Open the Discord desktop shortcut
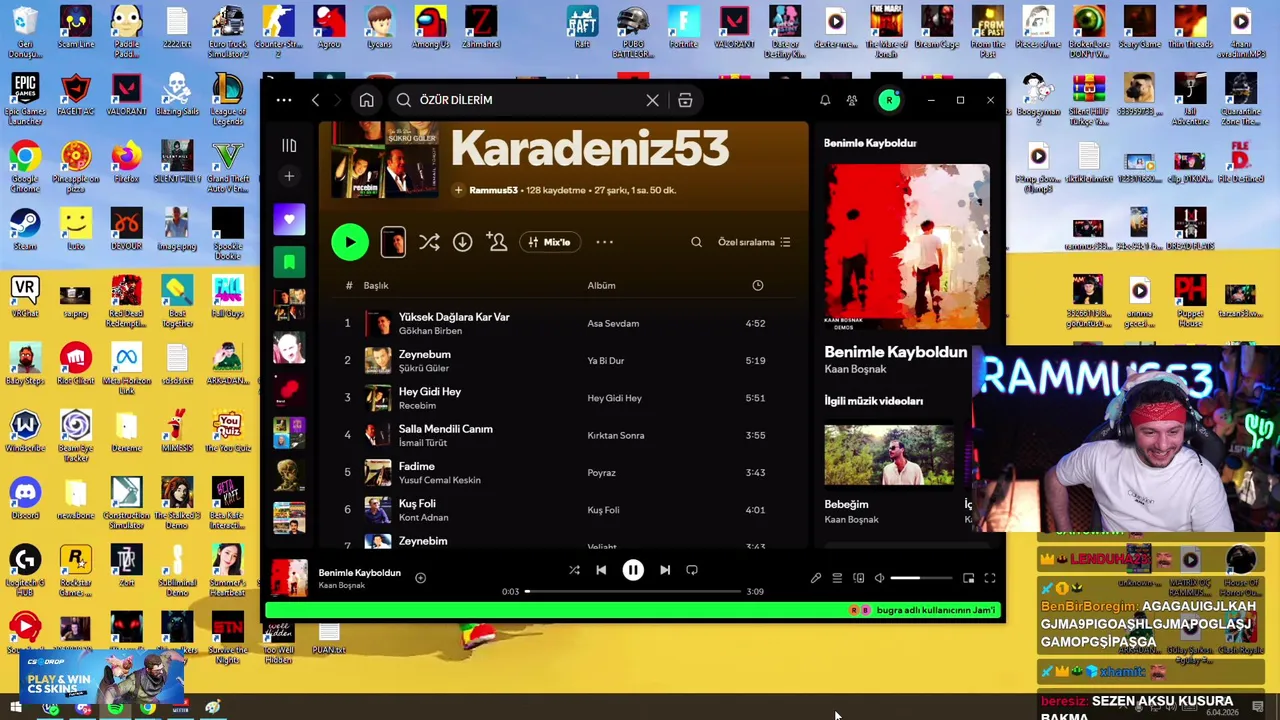This screenshot has height=720, width=1280. coord(25,498)
